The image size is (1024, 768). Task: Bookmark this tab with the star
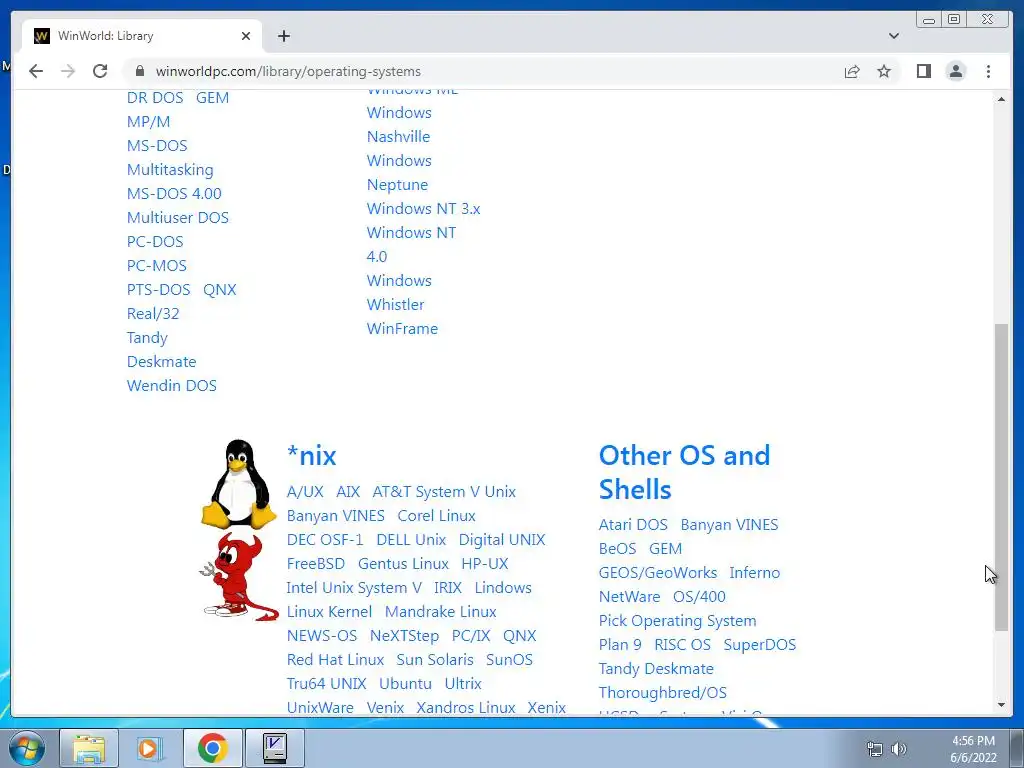[884, 71]
